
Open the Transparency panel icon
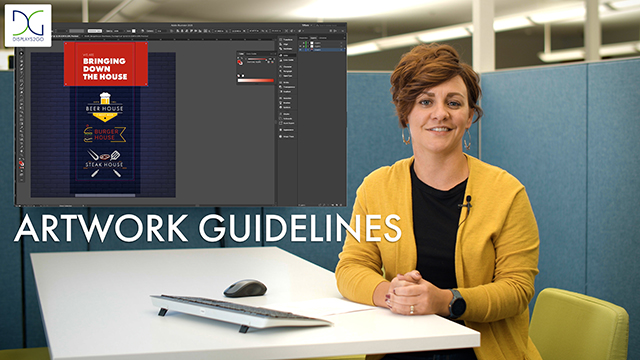click(288, 87)
